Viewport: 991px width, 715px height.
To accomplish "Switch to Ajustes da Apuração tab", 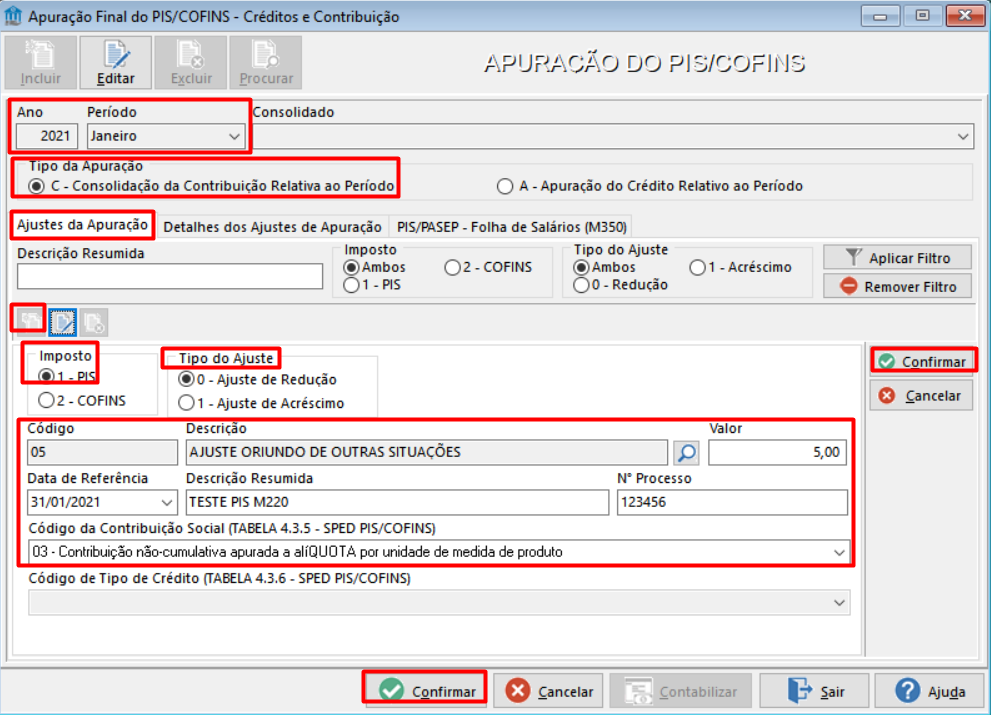I will tap(82, 225).
